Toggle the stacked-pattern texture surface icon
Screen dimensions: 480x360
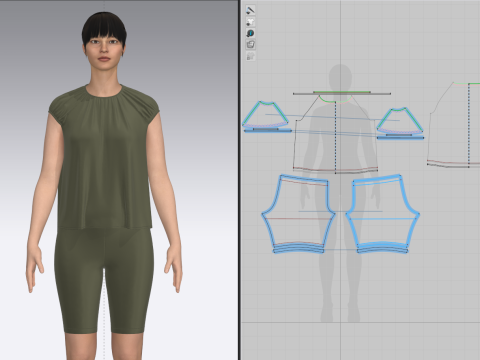(250, 44)
